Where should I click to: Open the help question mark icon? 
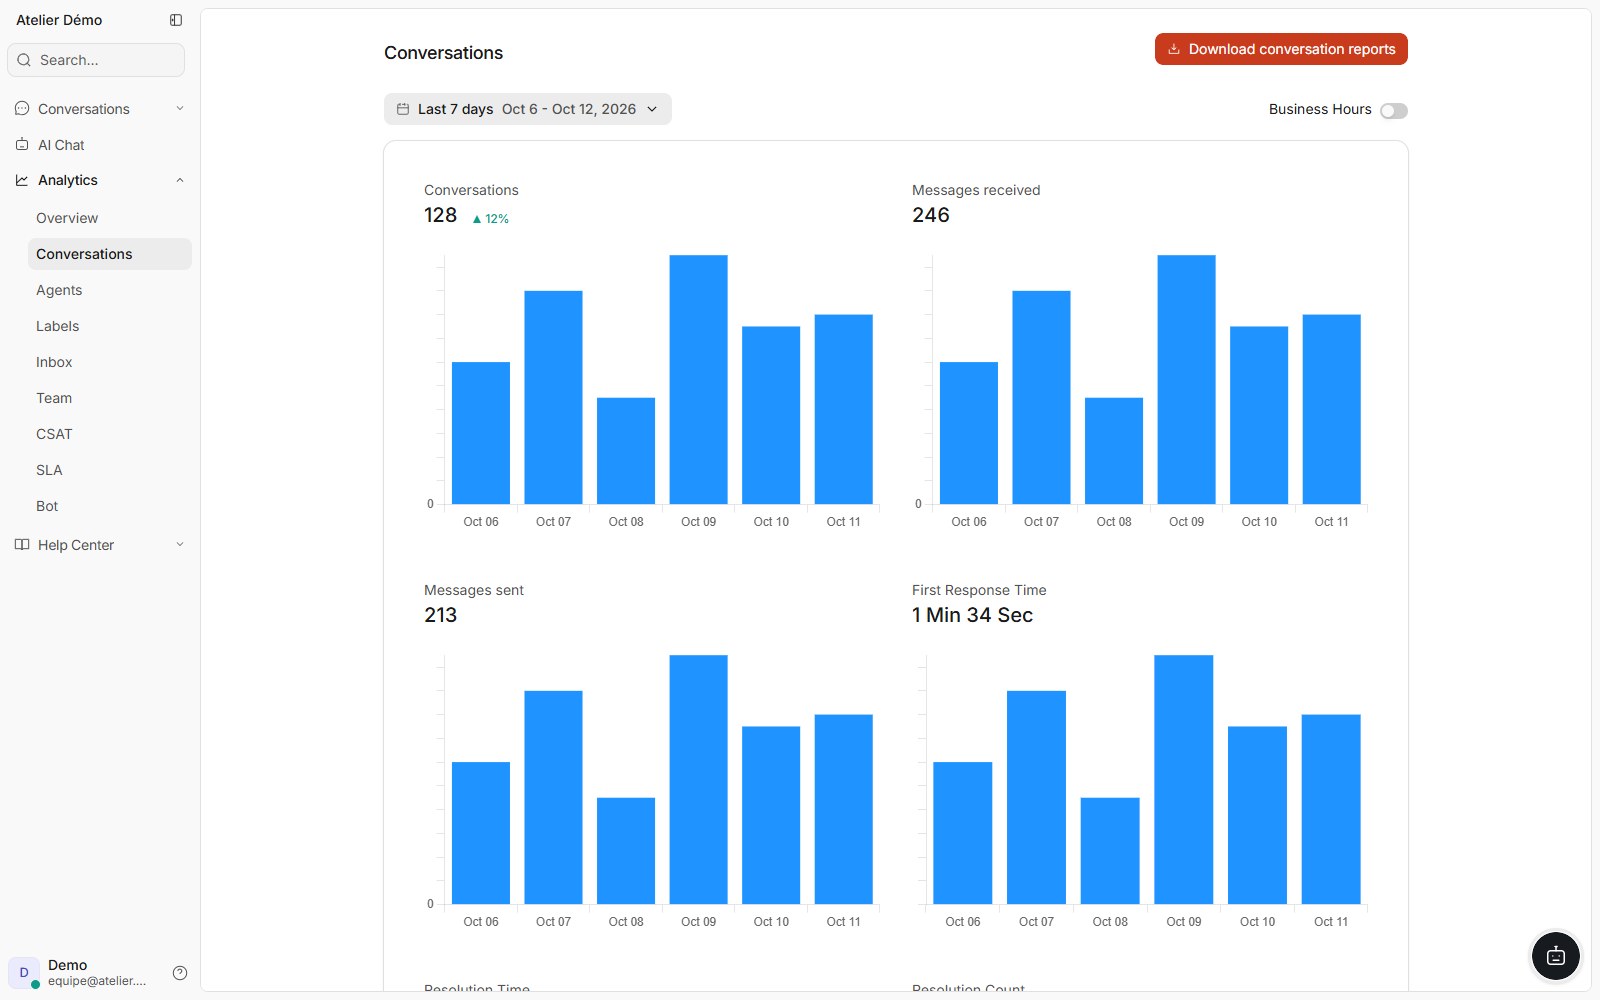(180, 973)
